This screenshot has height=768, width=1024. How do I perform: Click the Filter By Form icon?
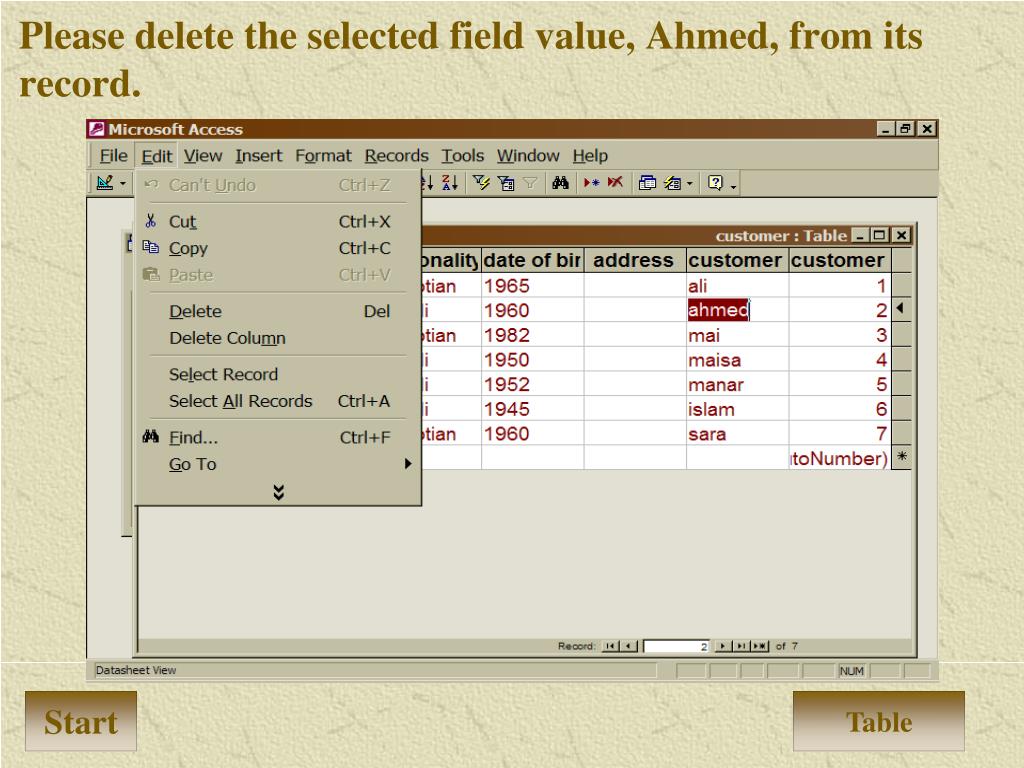505,183
